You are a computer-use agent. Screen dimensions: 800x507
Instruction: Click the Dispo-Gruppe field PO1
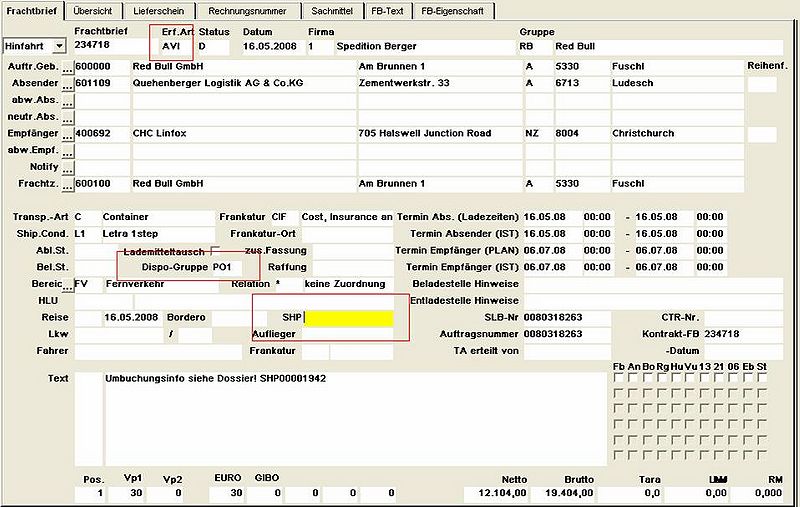pyautogui.click(x=227, y=267)
